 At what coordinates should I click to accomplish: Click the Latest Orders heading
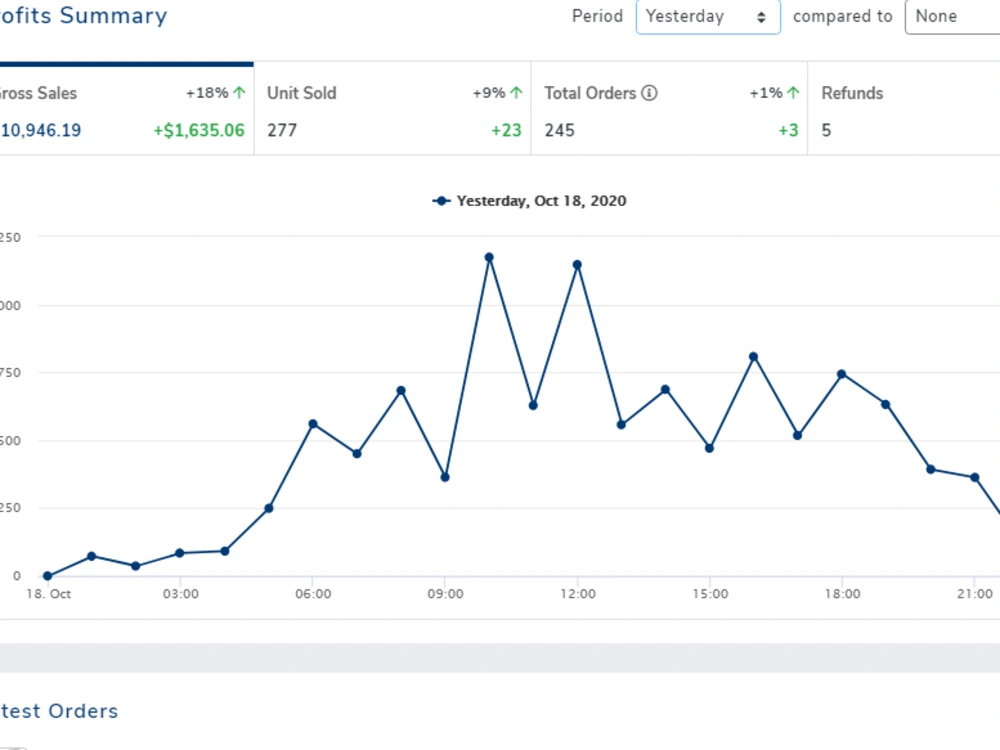59,711
